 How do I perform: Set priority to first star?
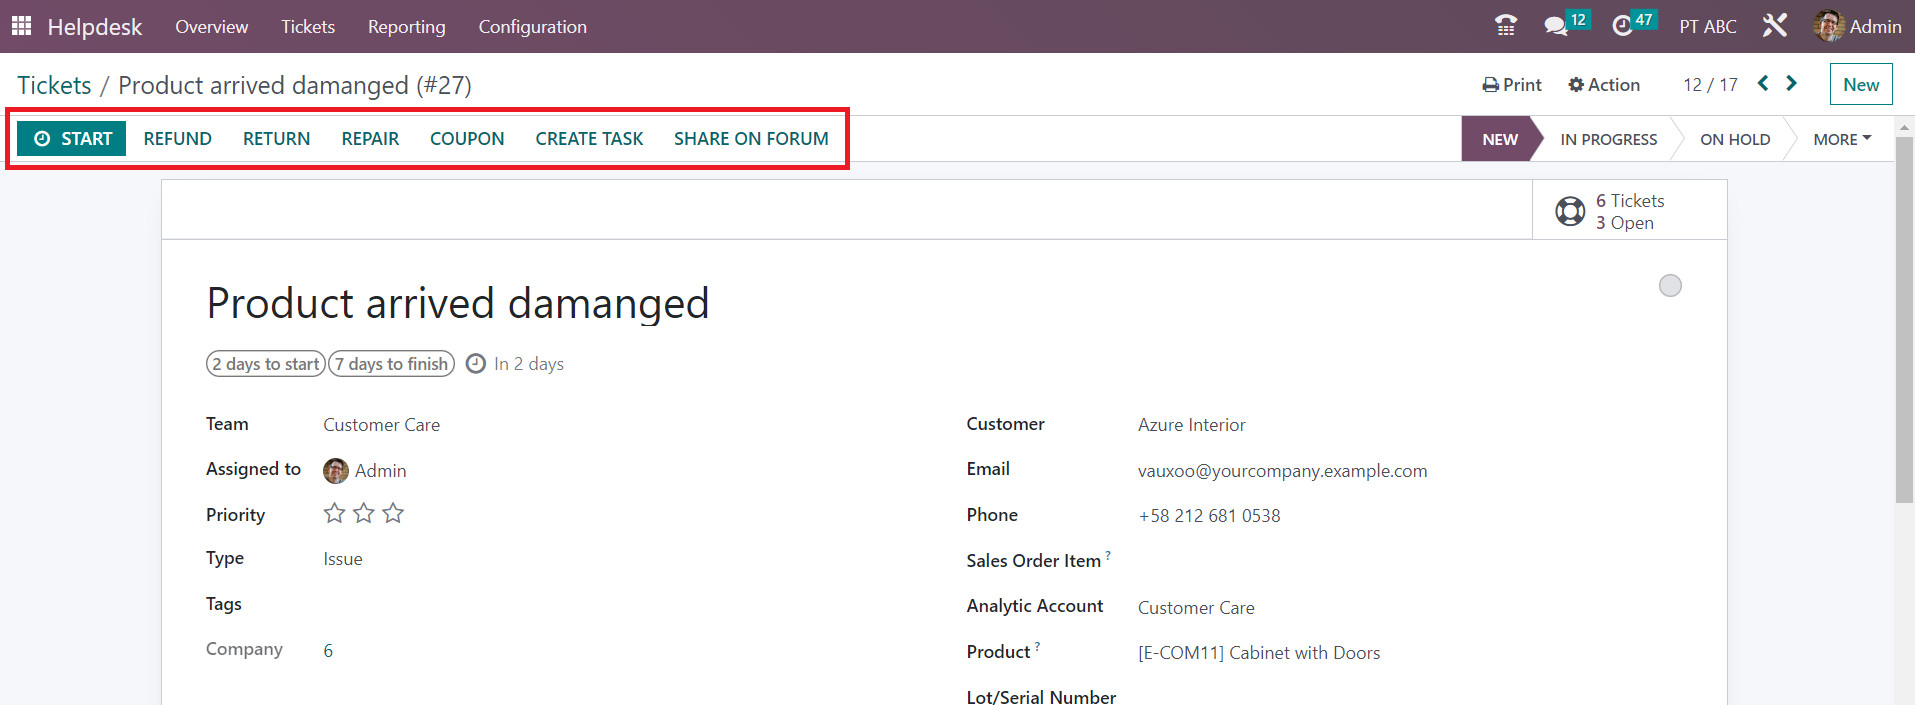click(x=334, y=514)
